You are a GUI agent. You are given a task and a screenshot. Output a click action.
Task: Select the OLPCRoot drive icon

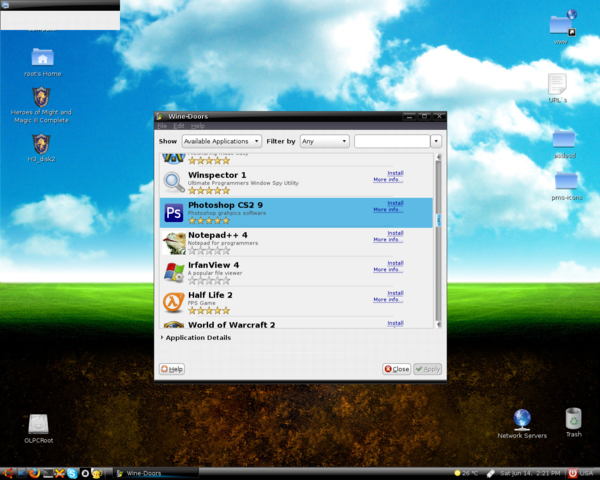38,424
